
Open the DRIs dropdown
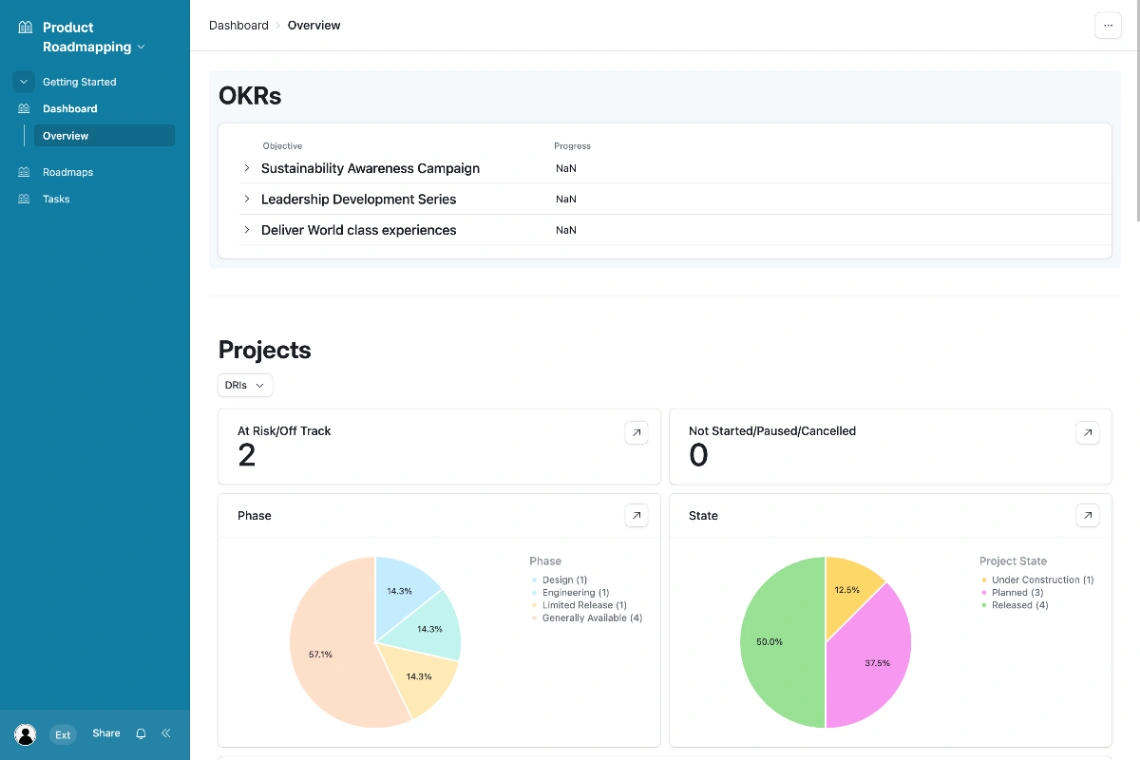tap(245, 385)
